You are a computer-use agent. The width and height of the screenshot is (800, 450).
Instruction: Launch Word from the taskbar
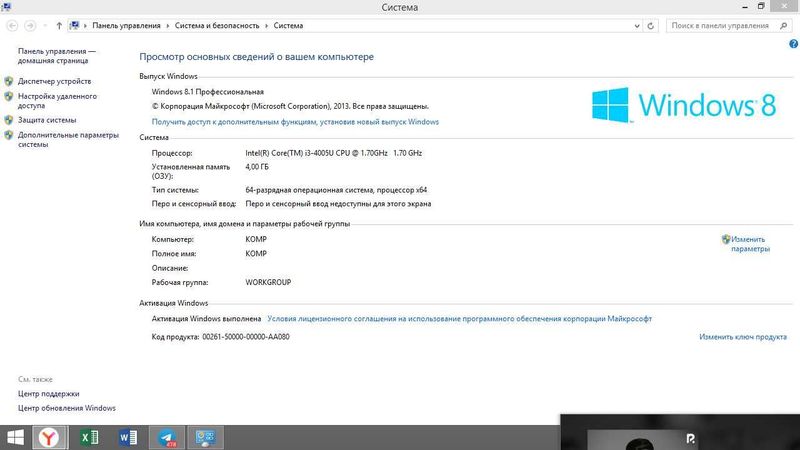coord(128,437)
